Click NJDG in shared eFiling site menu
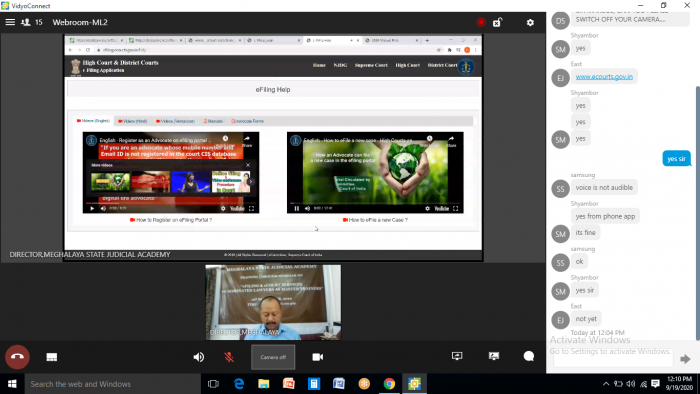The height and width of the screenshot is (394, 700). pos(340,65)
